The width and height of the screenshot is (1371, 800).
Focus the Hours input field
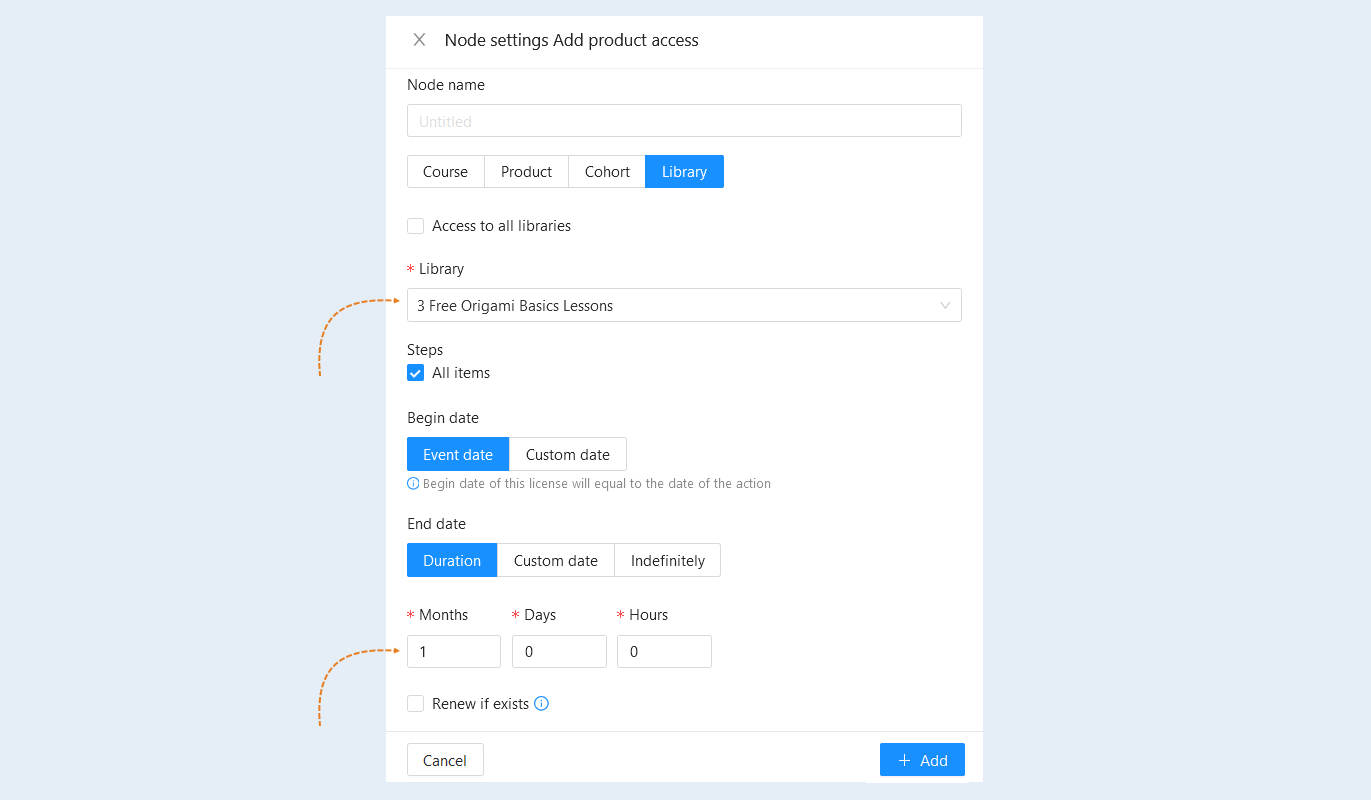[664, 651]
